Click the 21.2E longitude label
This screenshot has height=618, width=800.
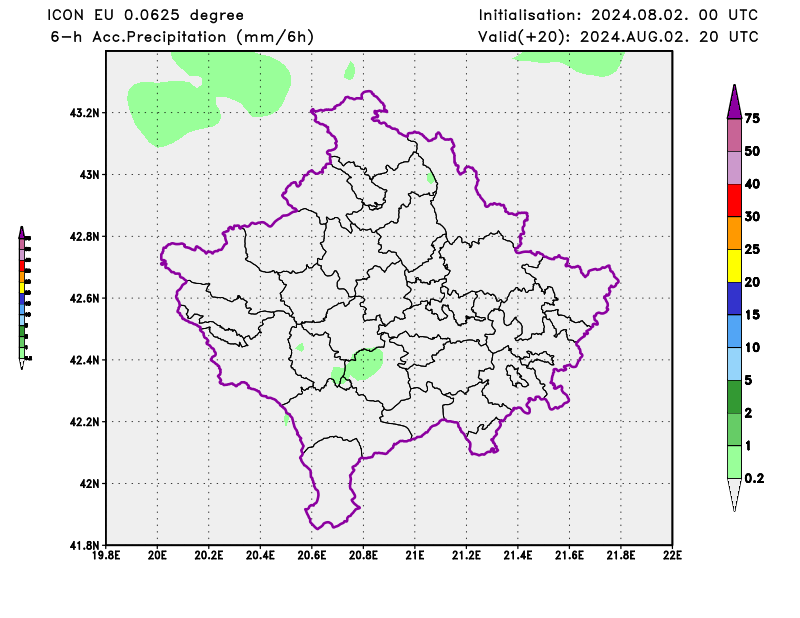pos(466,555)
